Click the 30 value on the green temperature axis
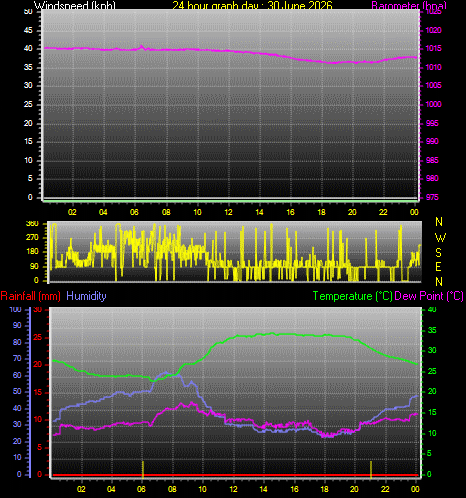Viewport: 466px width, 498px height. pyautogui.click(x=432, y=350)
